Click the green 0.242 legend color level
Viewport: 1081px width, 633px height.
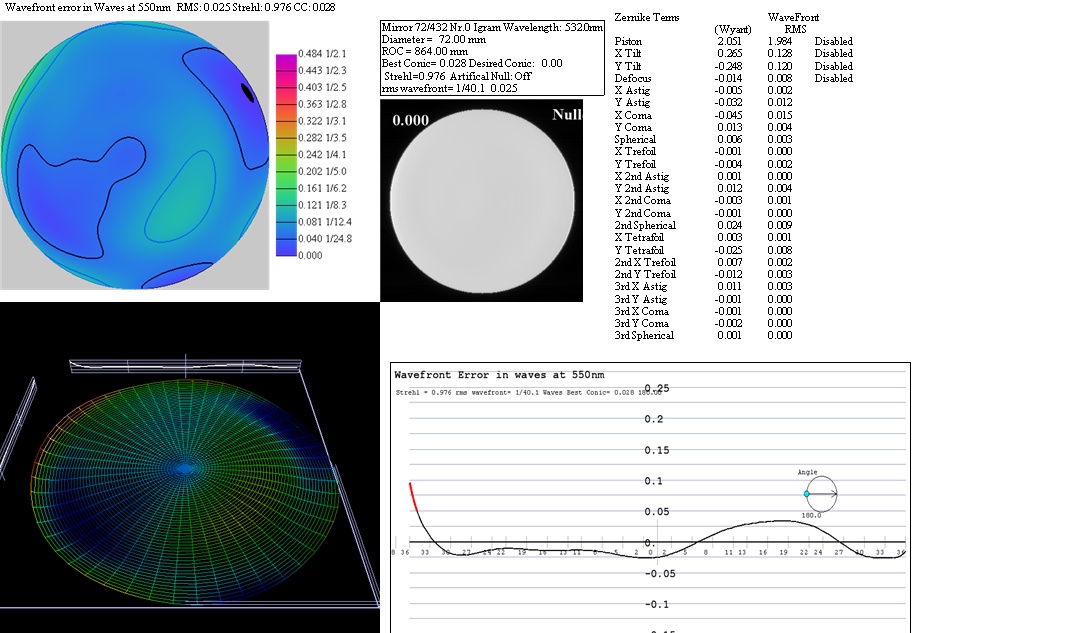pyautogui.click(x=286, y=155)
